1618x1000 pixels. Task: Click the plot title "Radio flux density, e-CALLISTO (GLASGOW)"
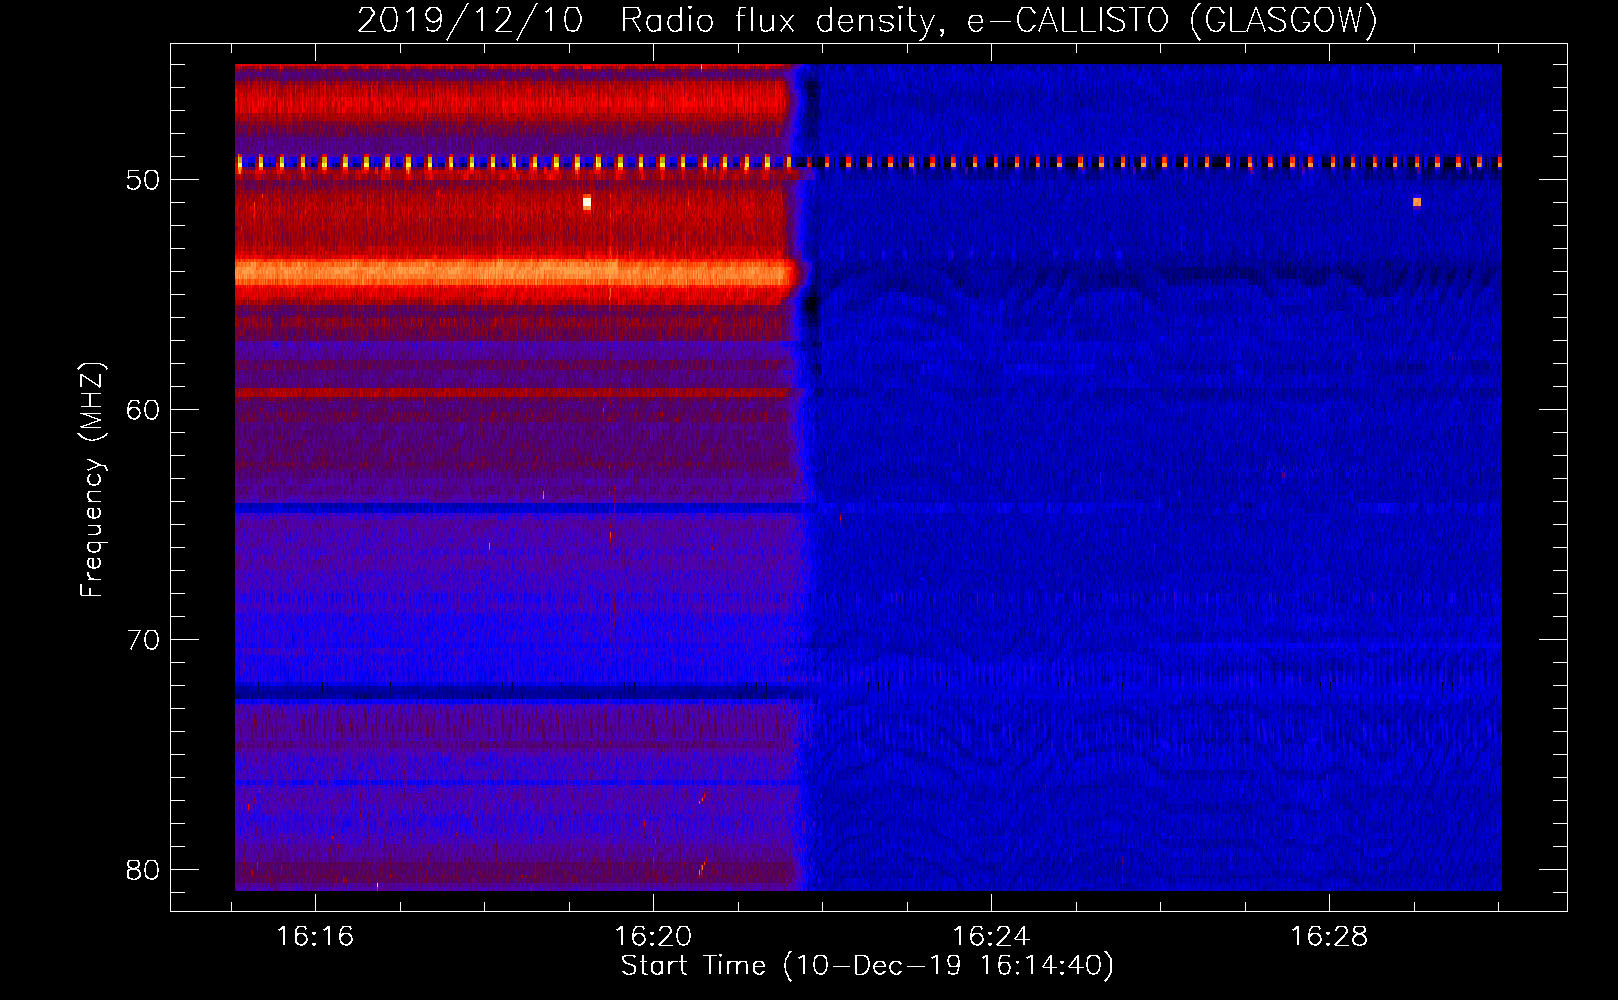tap(998, 20)
